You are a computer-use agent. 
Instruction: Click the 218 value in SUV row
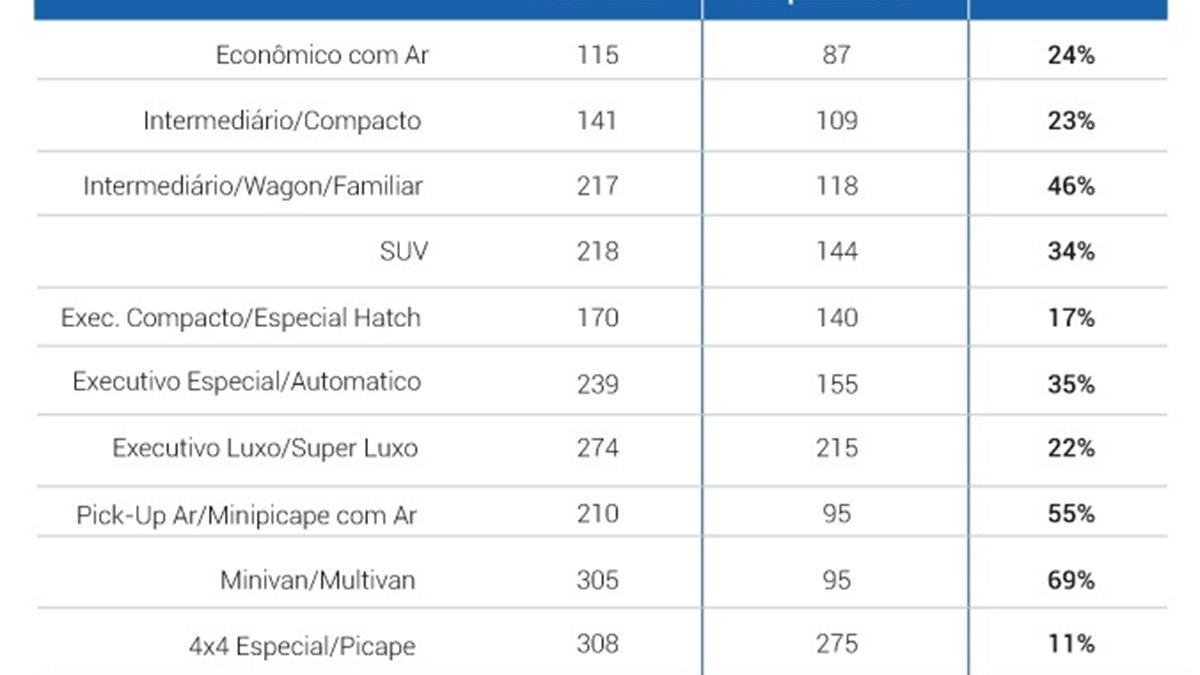pos(597,251)
